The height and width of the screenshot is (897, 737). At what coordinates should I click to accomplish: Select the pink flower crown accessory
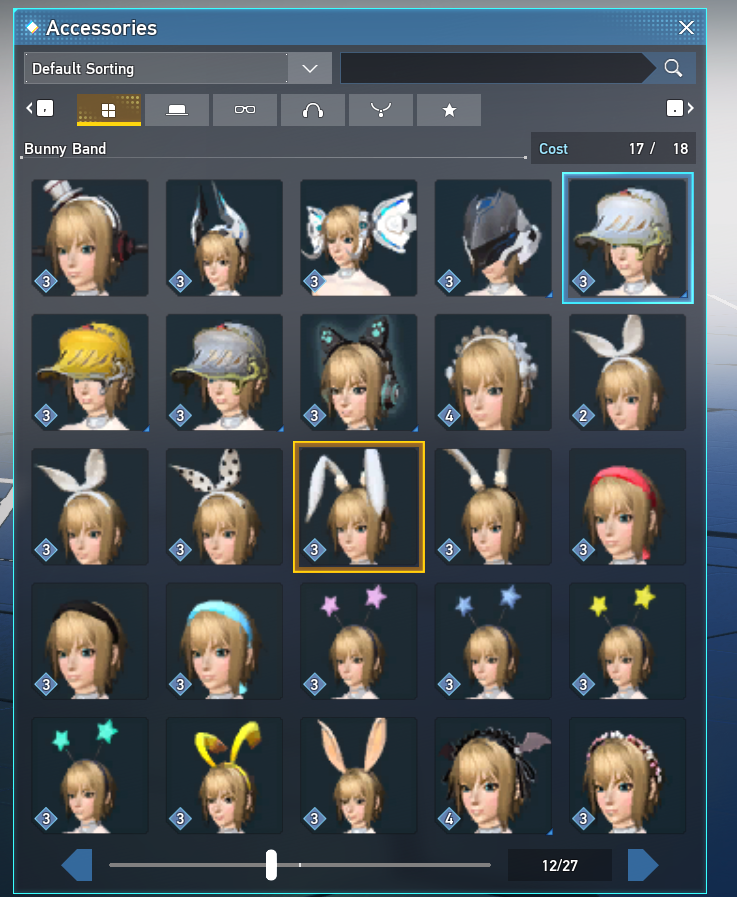(628, 776)
